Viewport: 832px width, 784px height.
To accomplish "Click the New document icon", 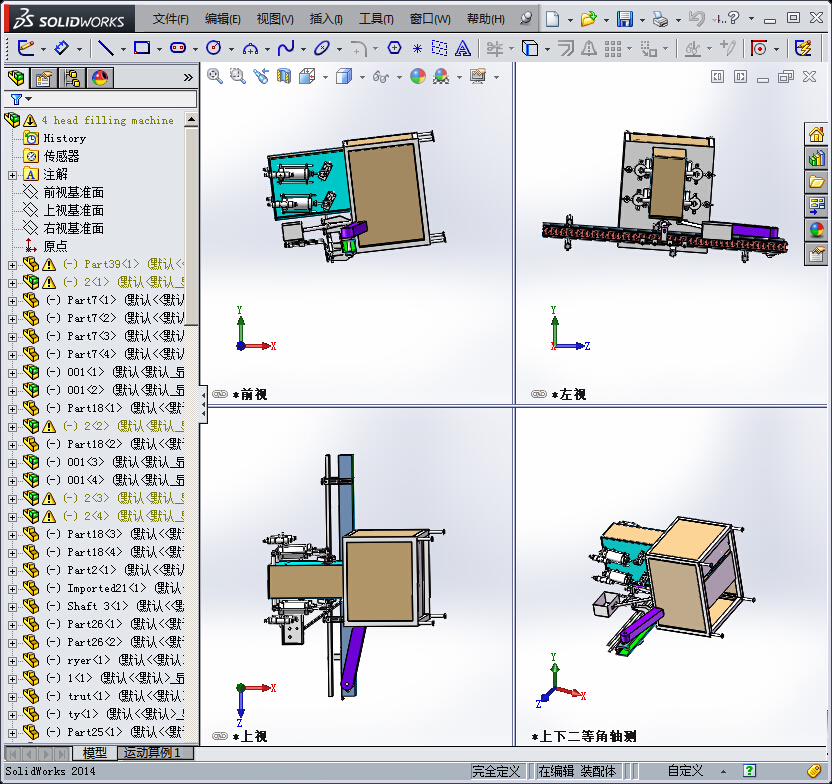I will coord(552,19).
